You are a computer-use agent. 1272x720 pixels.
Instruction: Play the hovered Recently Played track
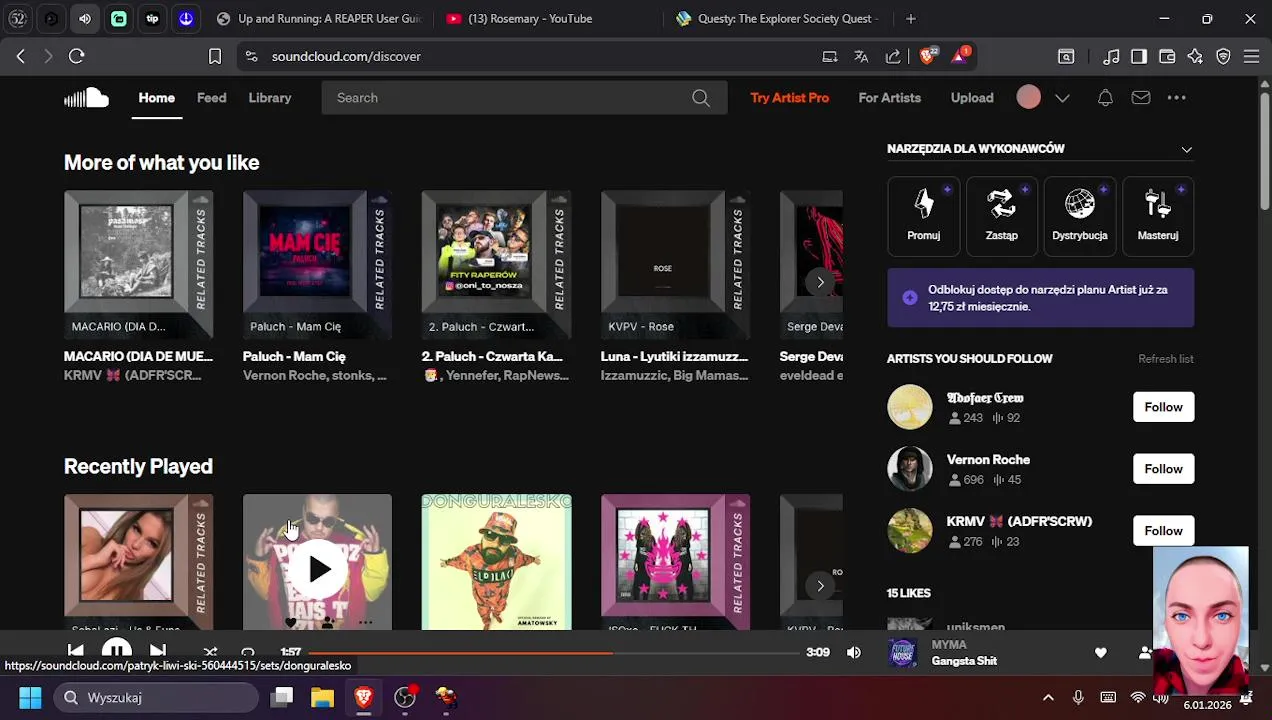coord(319,569)
